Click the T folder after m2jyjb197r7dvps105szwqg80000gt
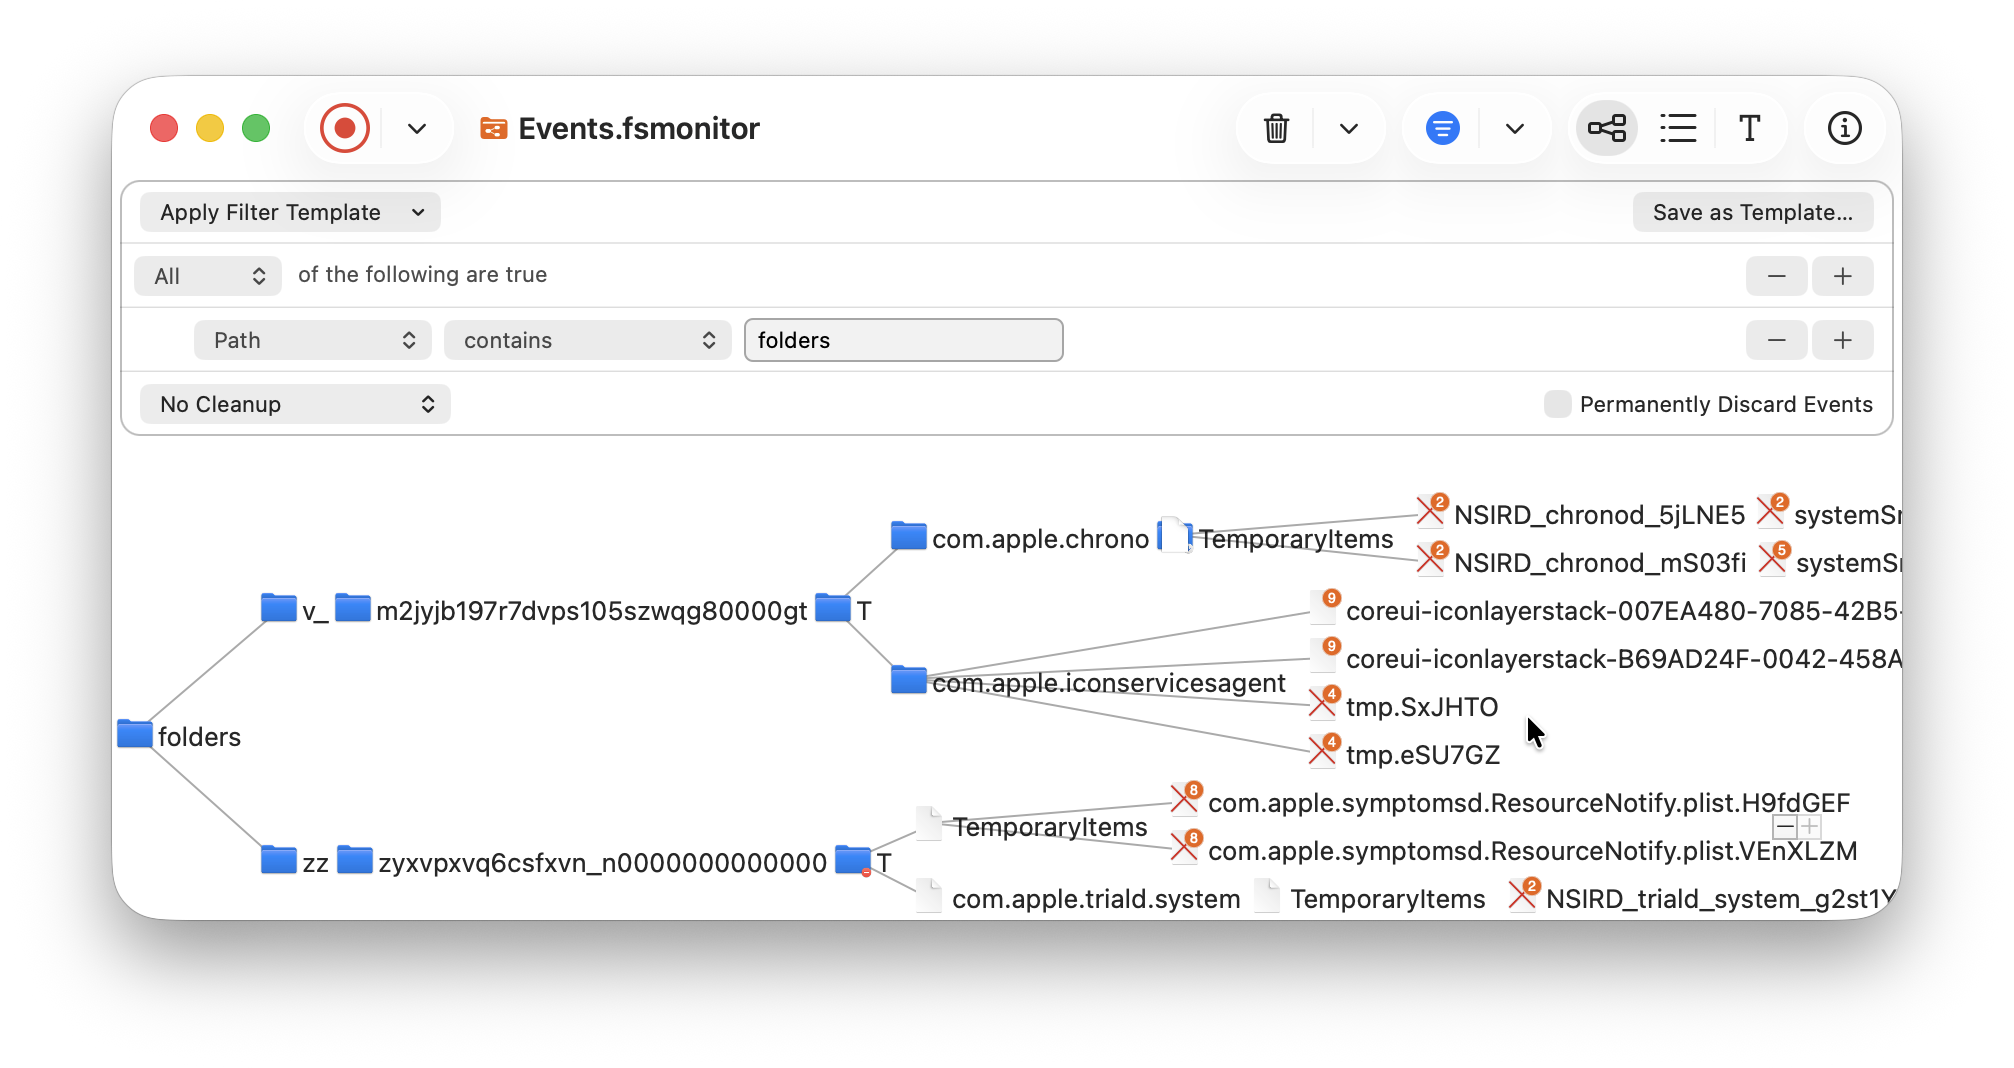This screenshot has height=1068, width=2014. (843, 609)
